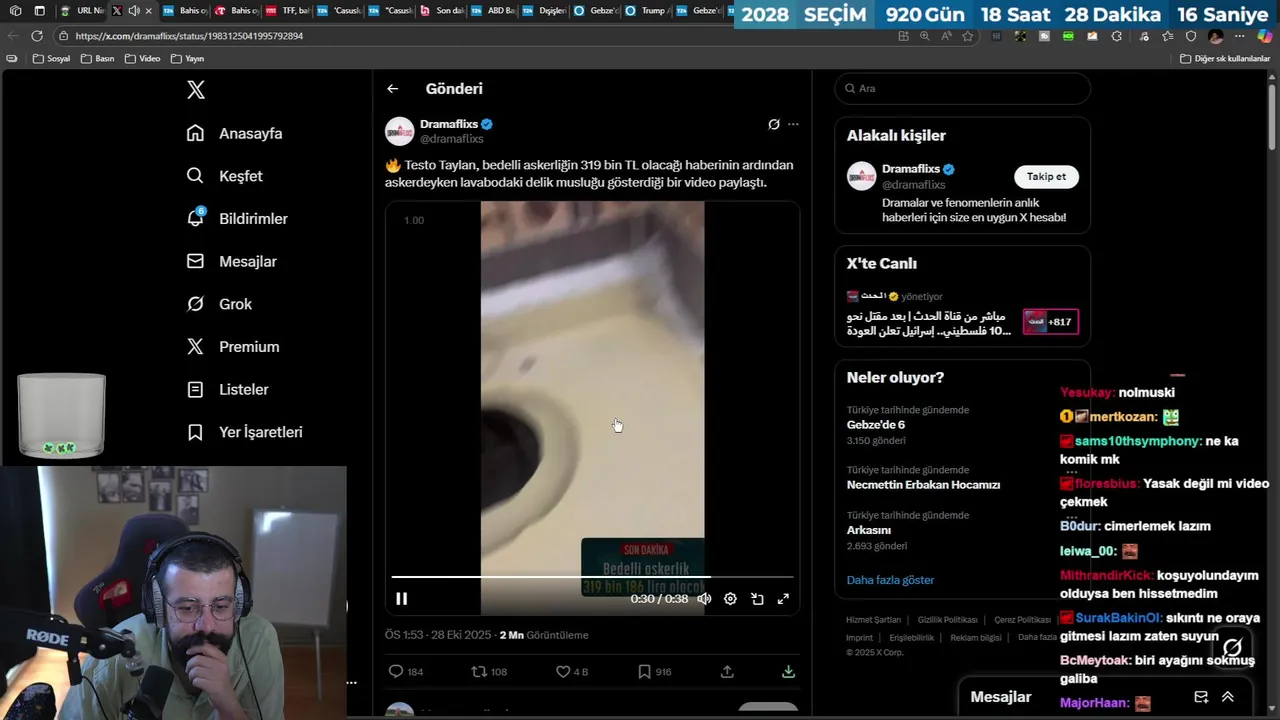Open Hizmet Şartları footer link
Image resolution: width=1280 pixels, height=720 pixels.
pyautogui.click(x=873, y=620)
